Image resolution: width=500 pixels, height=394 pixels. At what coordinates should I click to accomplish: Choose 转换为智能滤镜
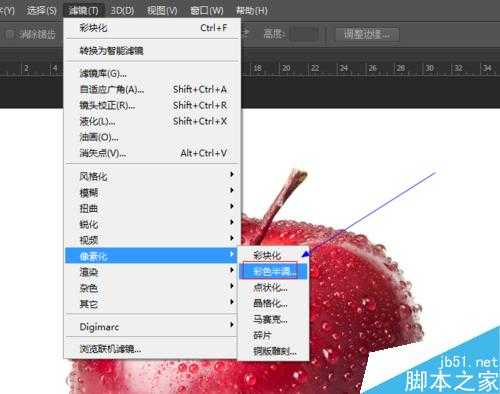[x=152, y=51]
